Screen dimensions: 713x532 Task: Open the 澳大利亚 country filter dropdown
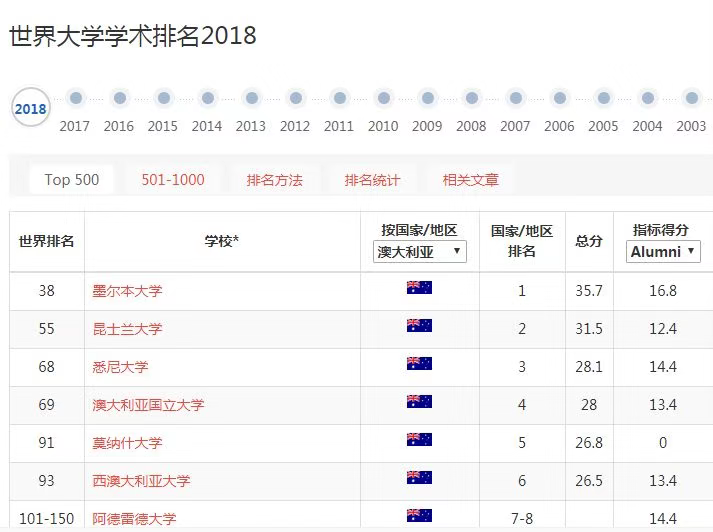[420, 252]
